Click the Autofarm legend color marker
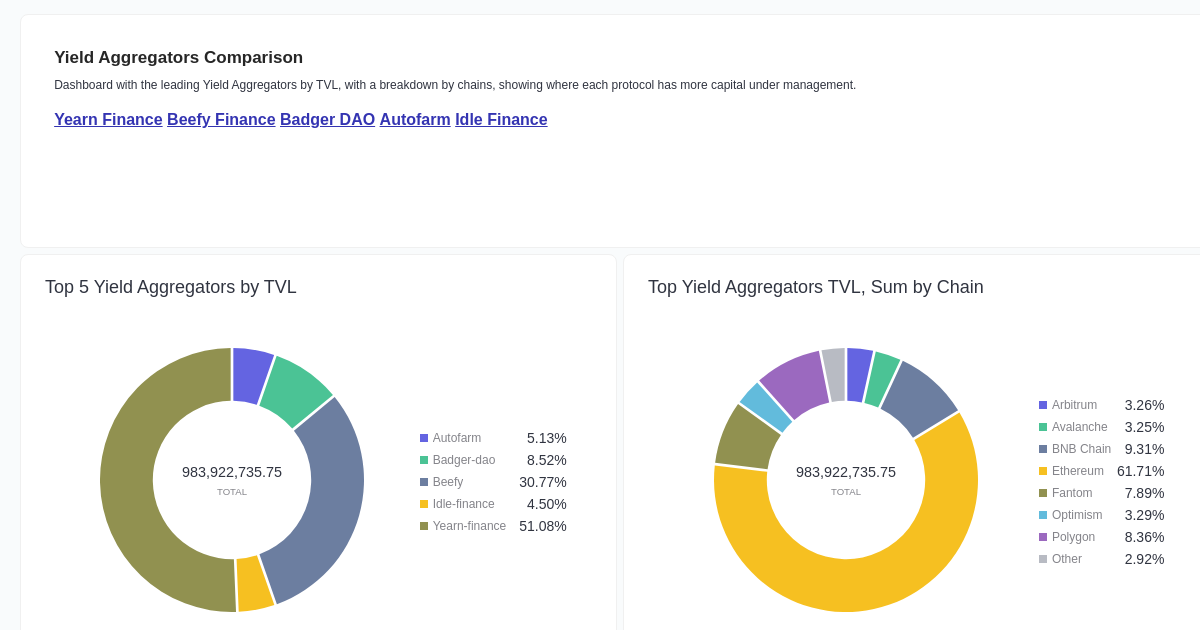 (422, 438)
